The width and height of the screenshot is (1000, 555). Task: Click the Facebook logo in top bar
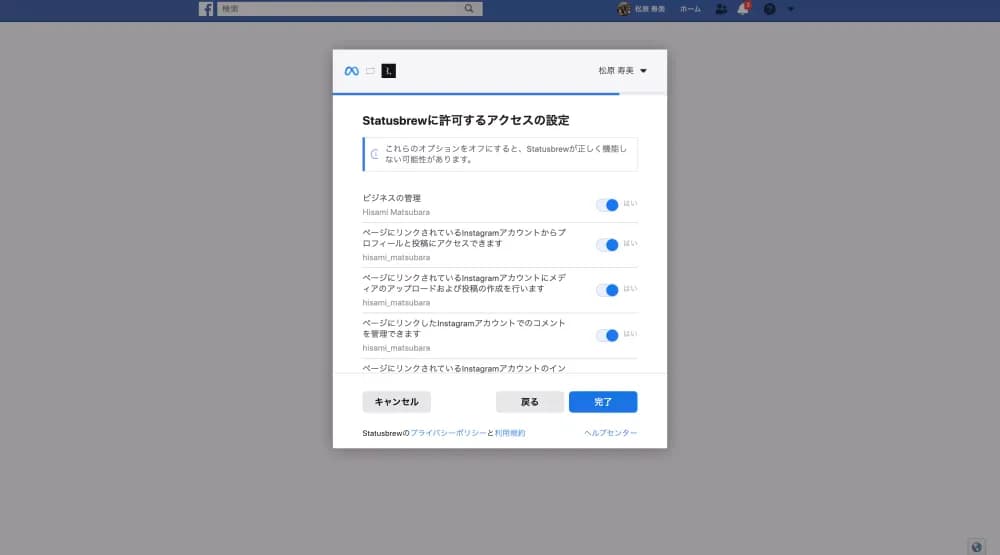coord(205,9)
